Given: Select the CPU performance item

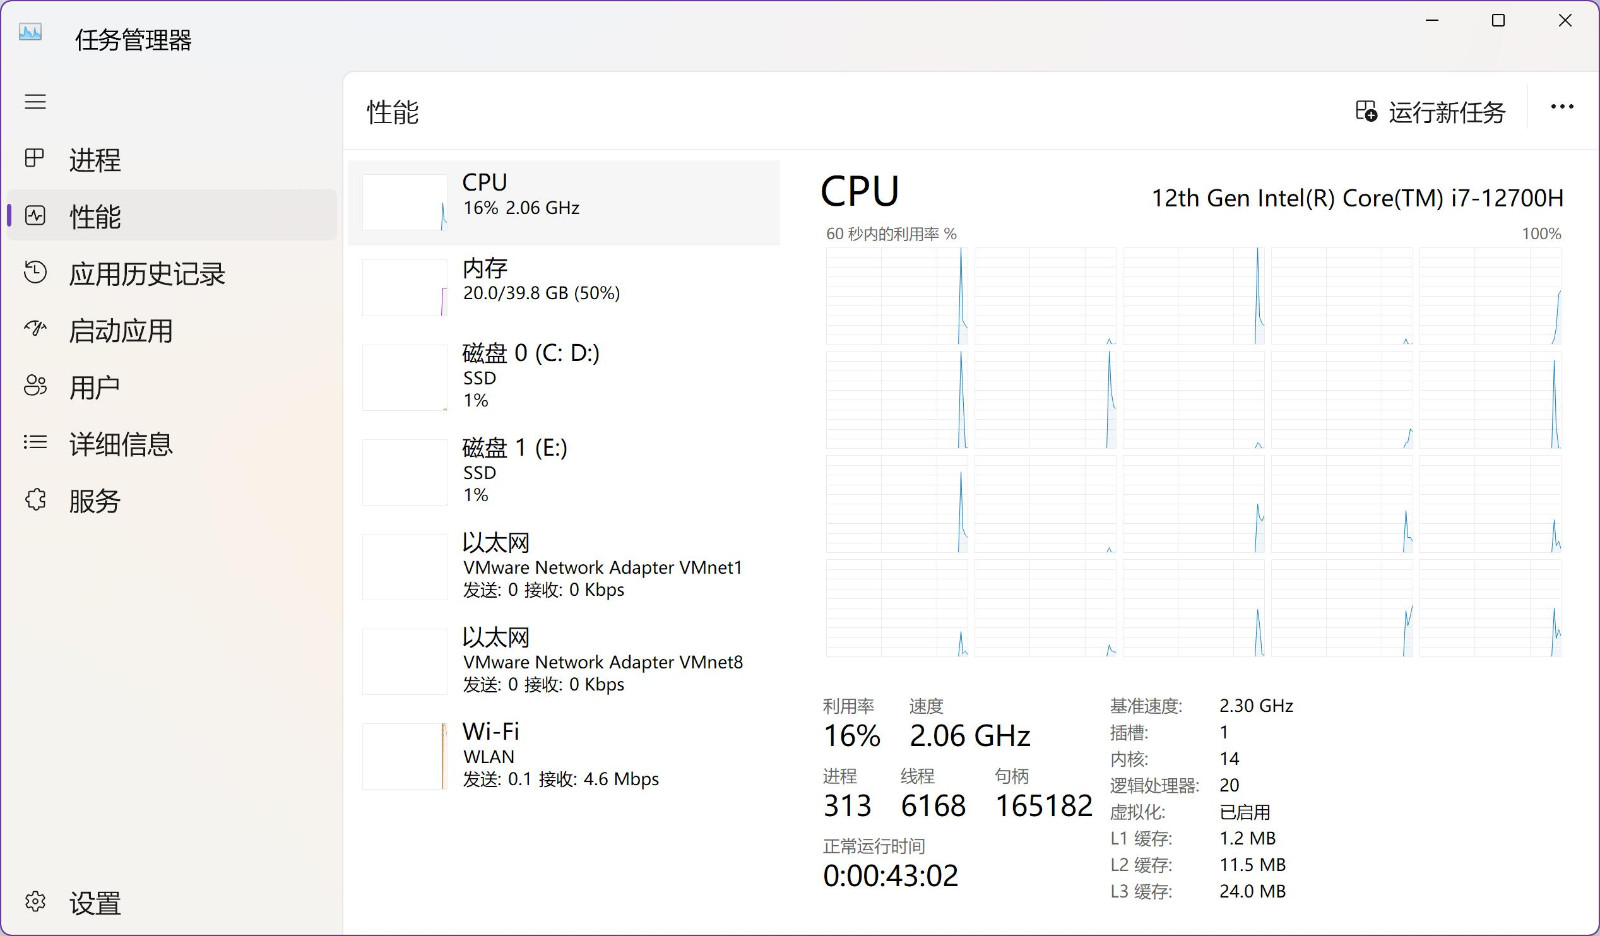Looking at the screenshot, I should [x=564, y=202].
